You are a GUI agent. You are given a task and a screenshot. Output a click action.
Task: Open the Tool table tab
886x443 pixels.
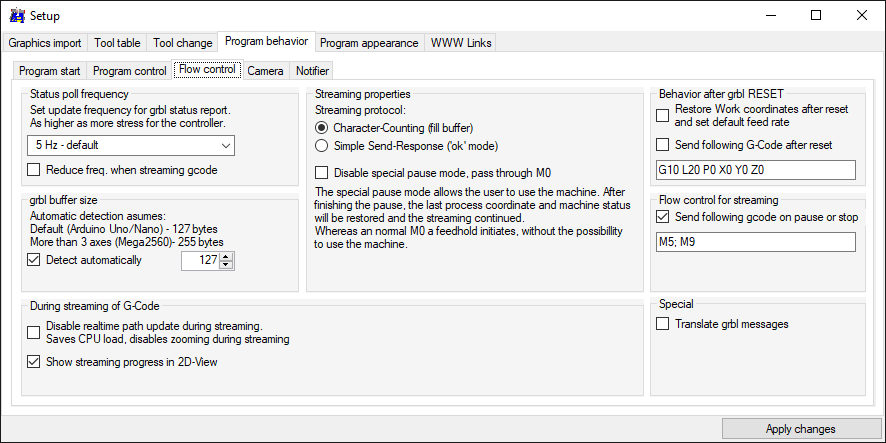tap(117, 43)
